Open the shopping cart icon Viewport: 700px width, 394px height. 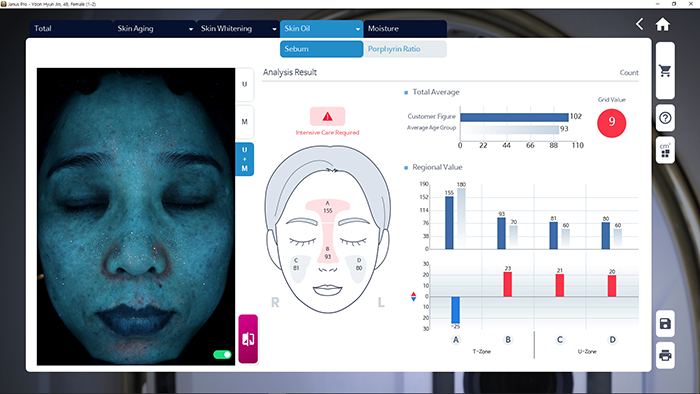665,71
